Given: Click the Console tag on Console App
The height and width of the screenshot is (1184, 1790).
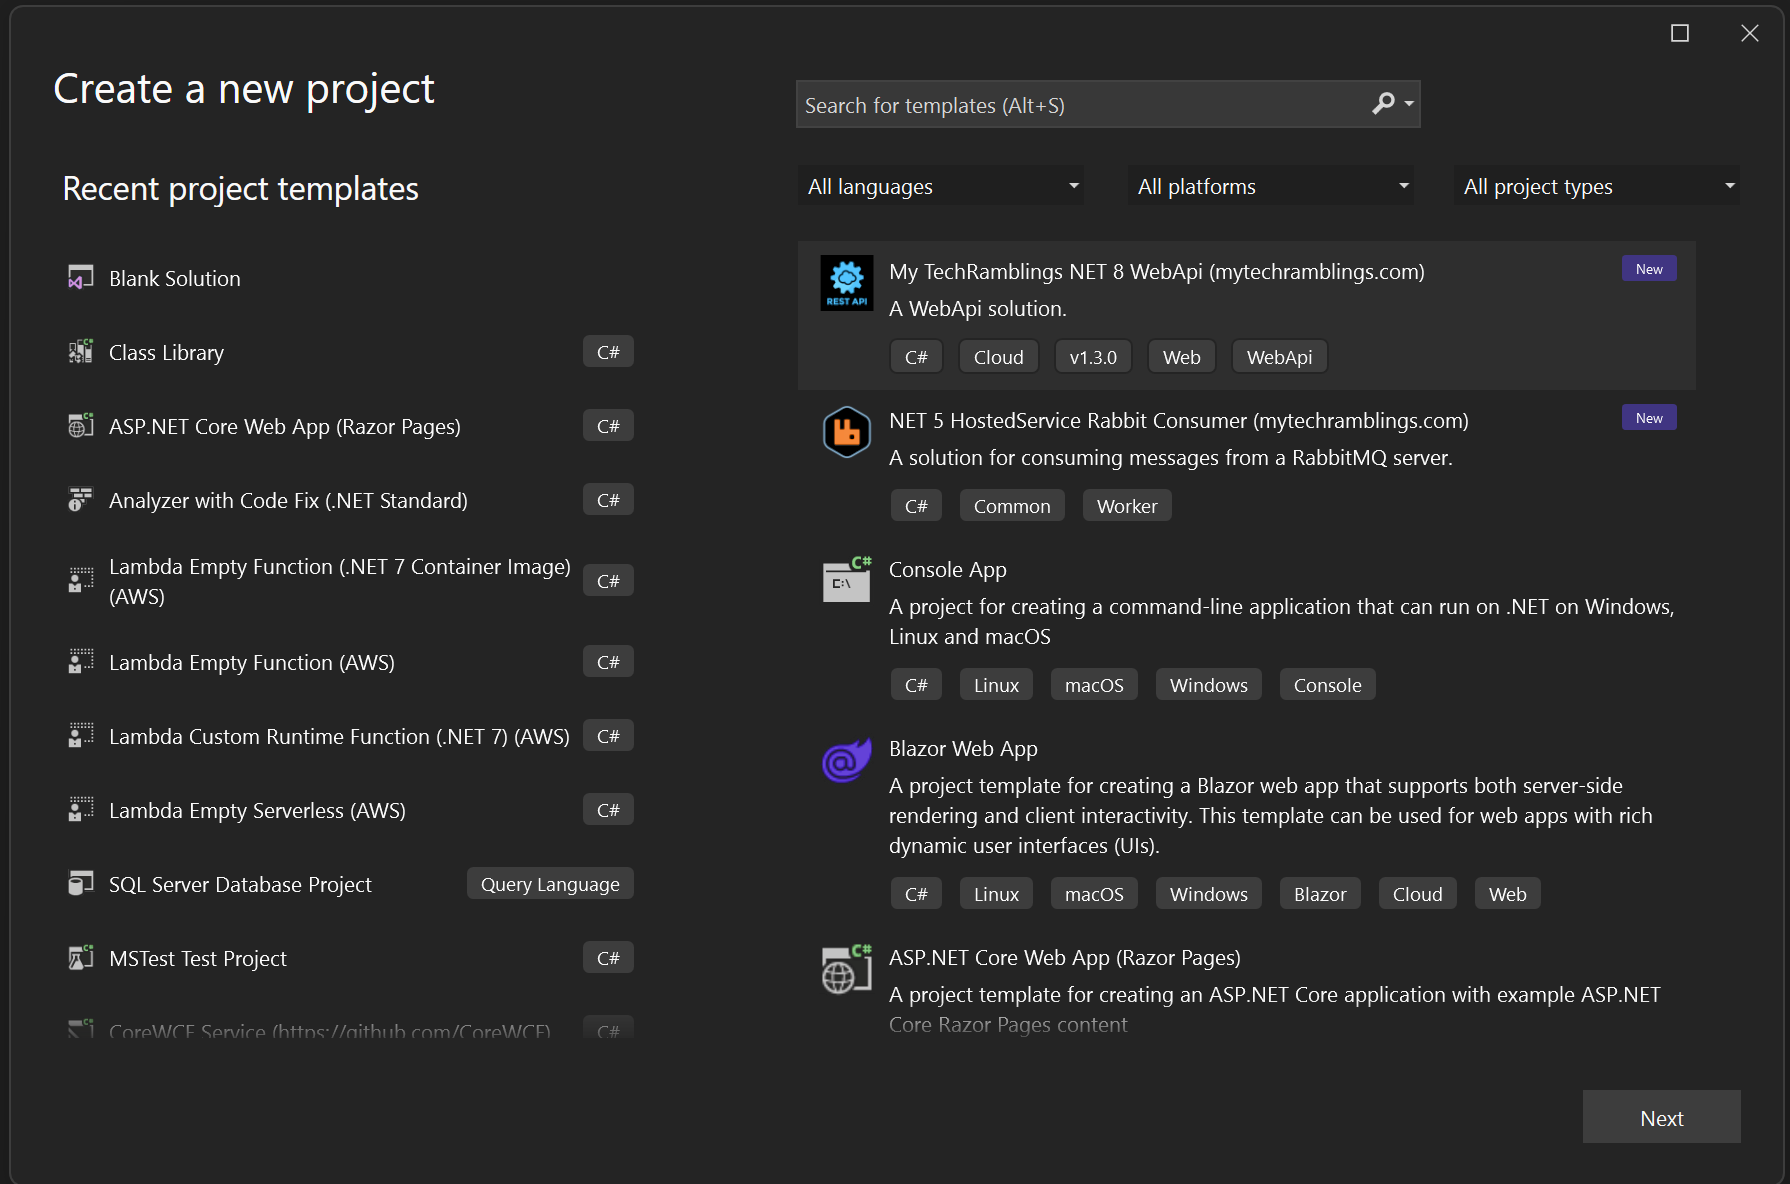Looking at the screenshot, I should point(1327,685).
